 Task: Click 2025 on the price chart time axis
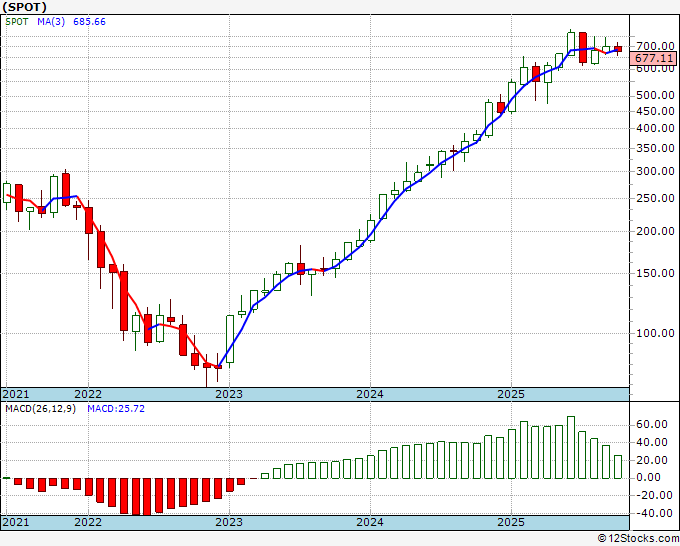pos(511,394)
